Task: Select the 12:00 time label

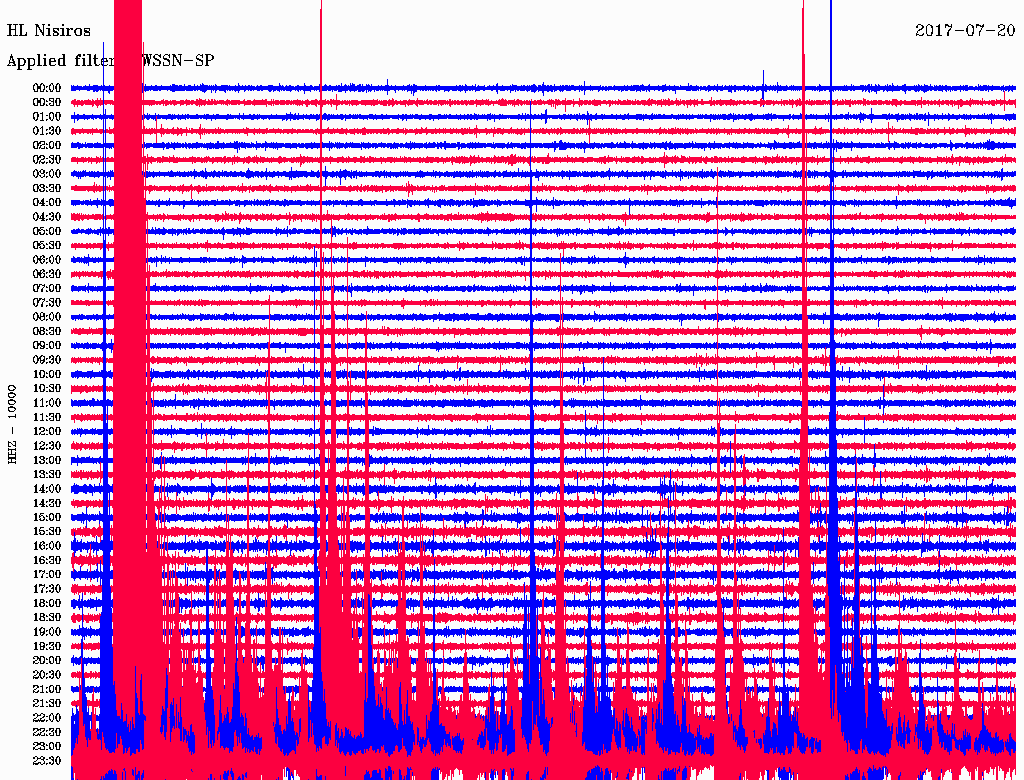Action: (x=47, y=431)
